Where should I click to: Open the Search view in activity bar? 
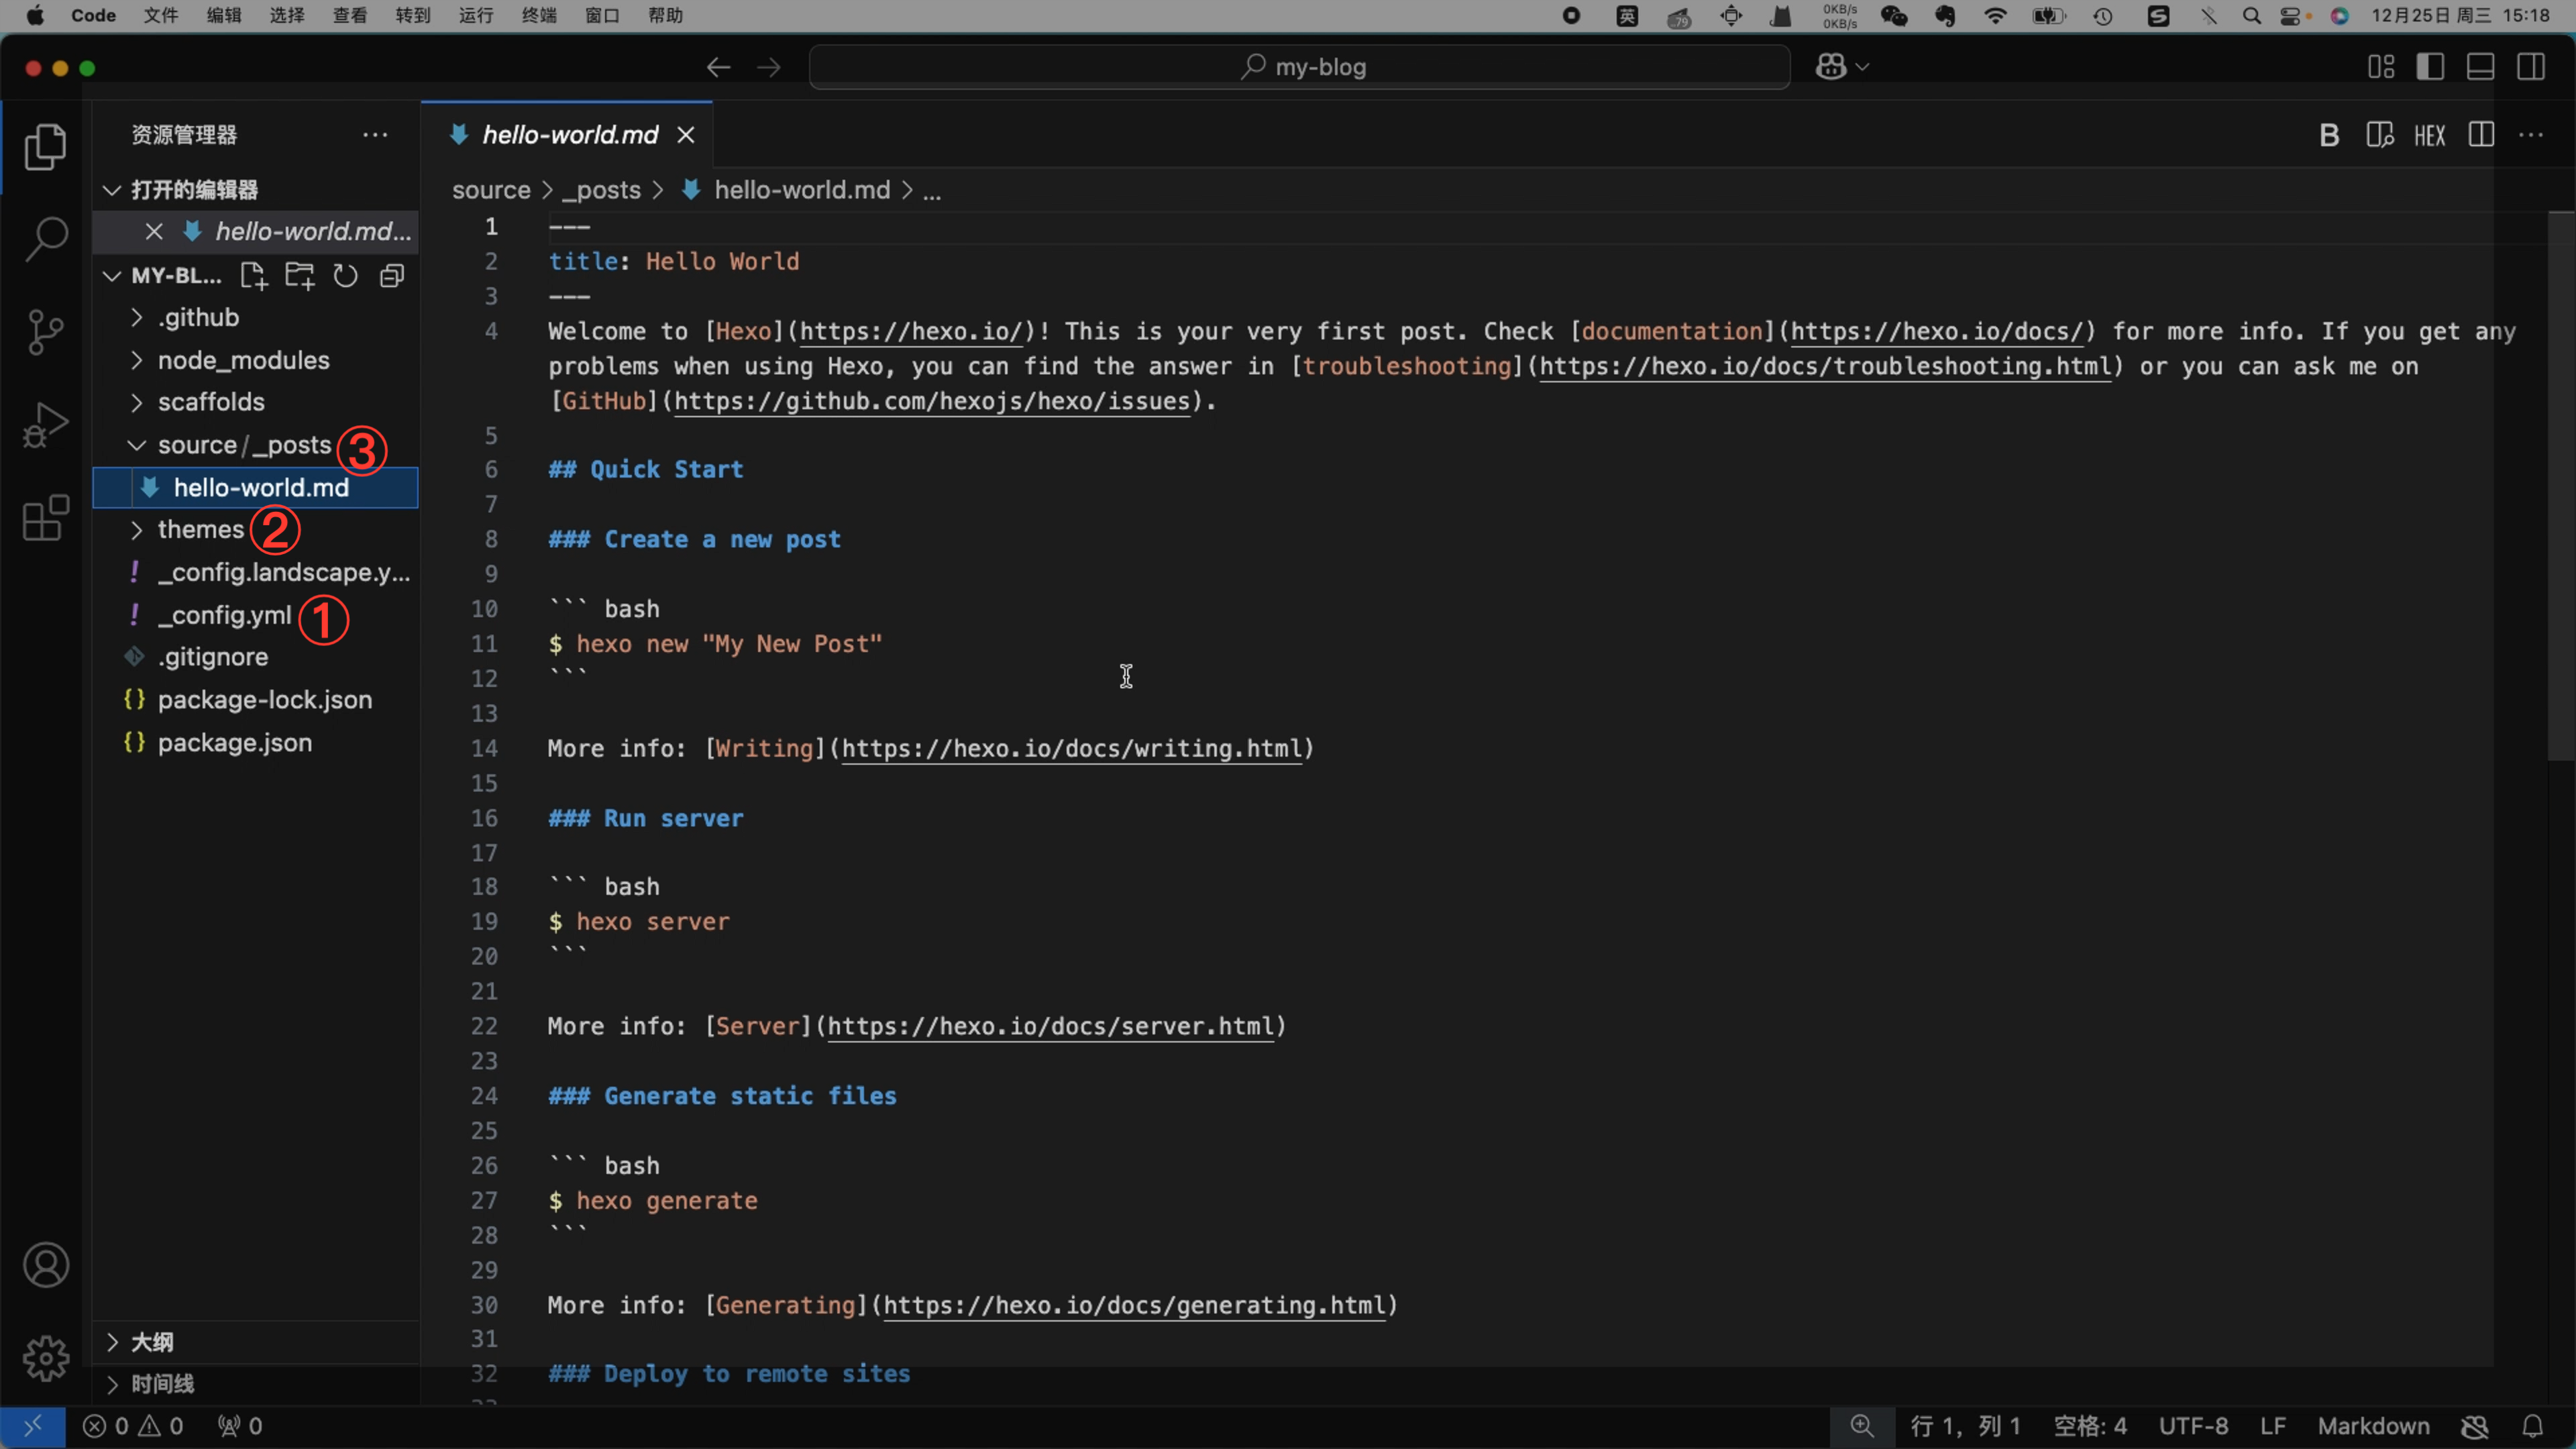click(x=45, y=240)
